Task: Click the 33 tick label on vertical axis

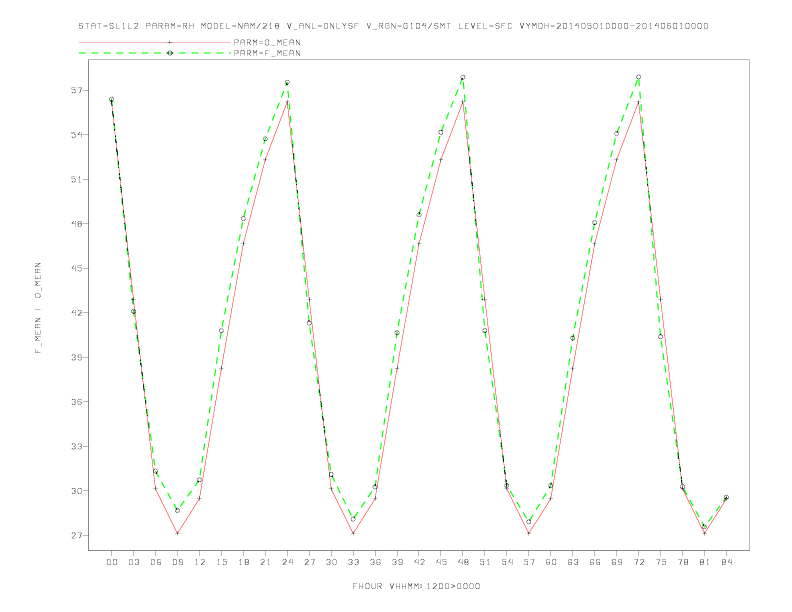Action: (76, 446)
